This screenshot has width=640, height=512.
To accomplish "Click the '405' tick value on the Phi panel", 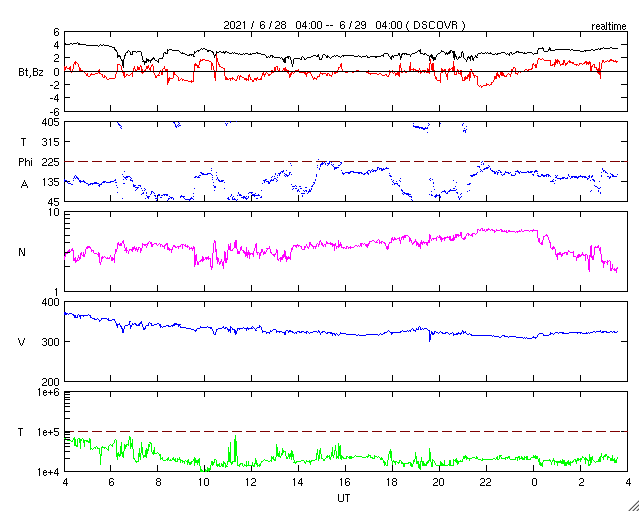I will point(52,122).
